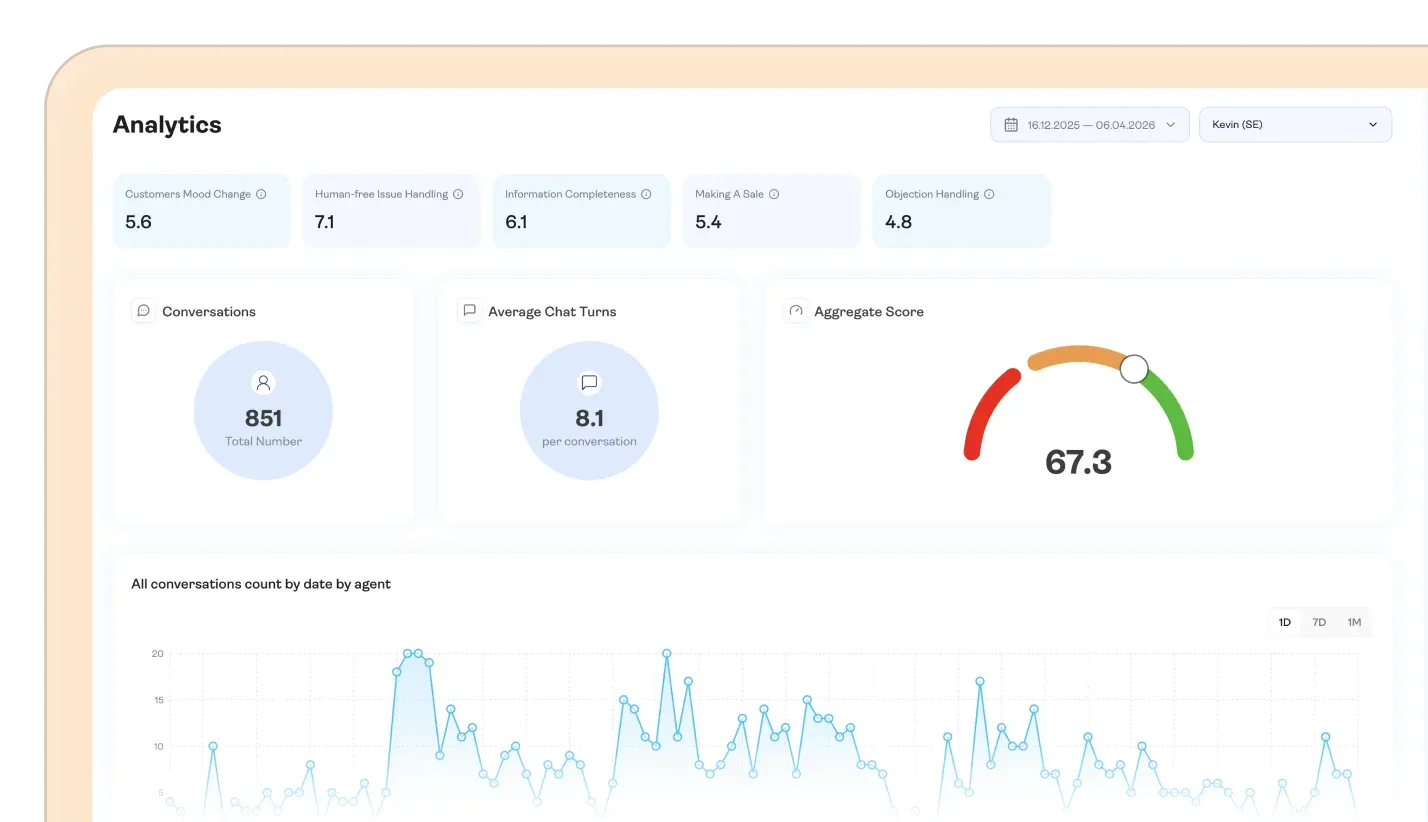Click info icon beside Information Completeness
This screenshot has width=1428, height=822.
[x=646, y=194]
